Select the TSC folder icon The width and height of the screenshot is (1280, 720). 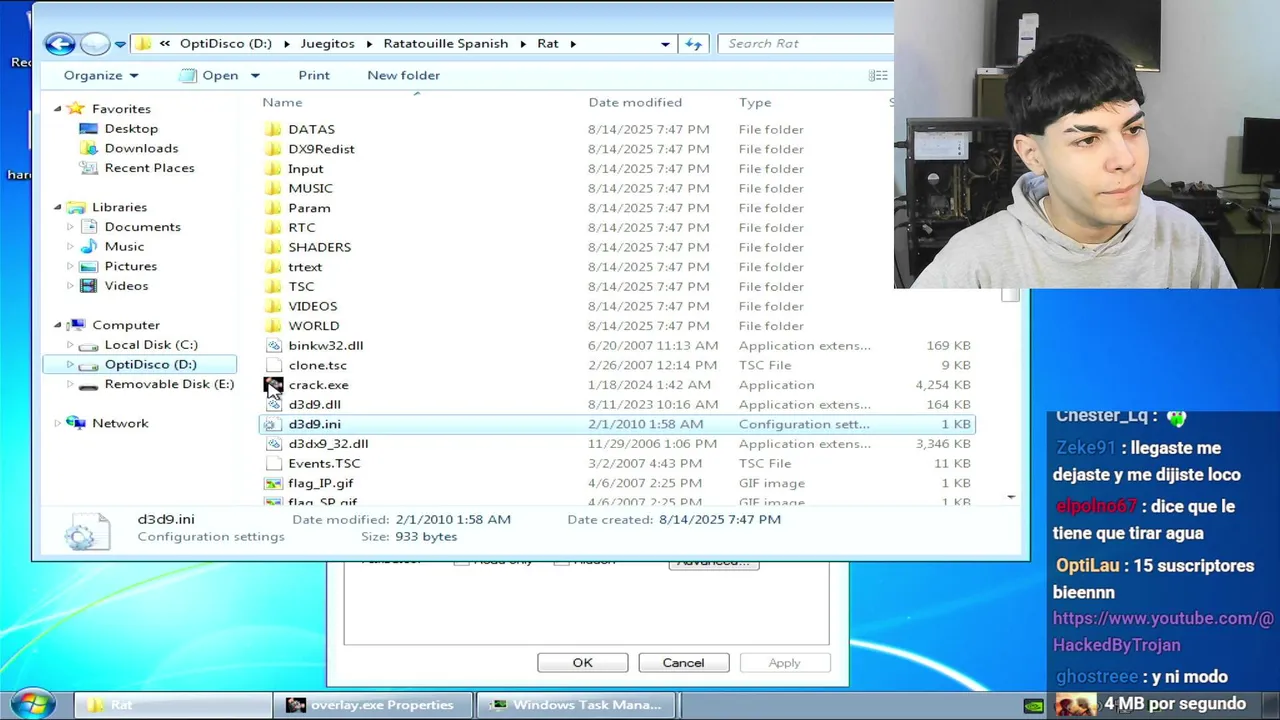pyautogui.click(x=274, y=286)
